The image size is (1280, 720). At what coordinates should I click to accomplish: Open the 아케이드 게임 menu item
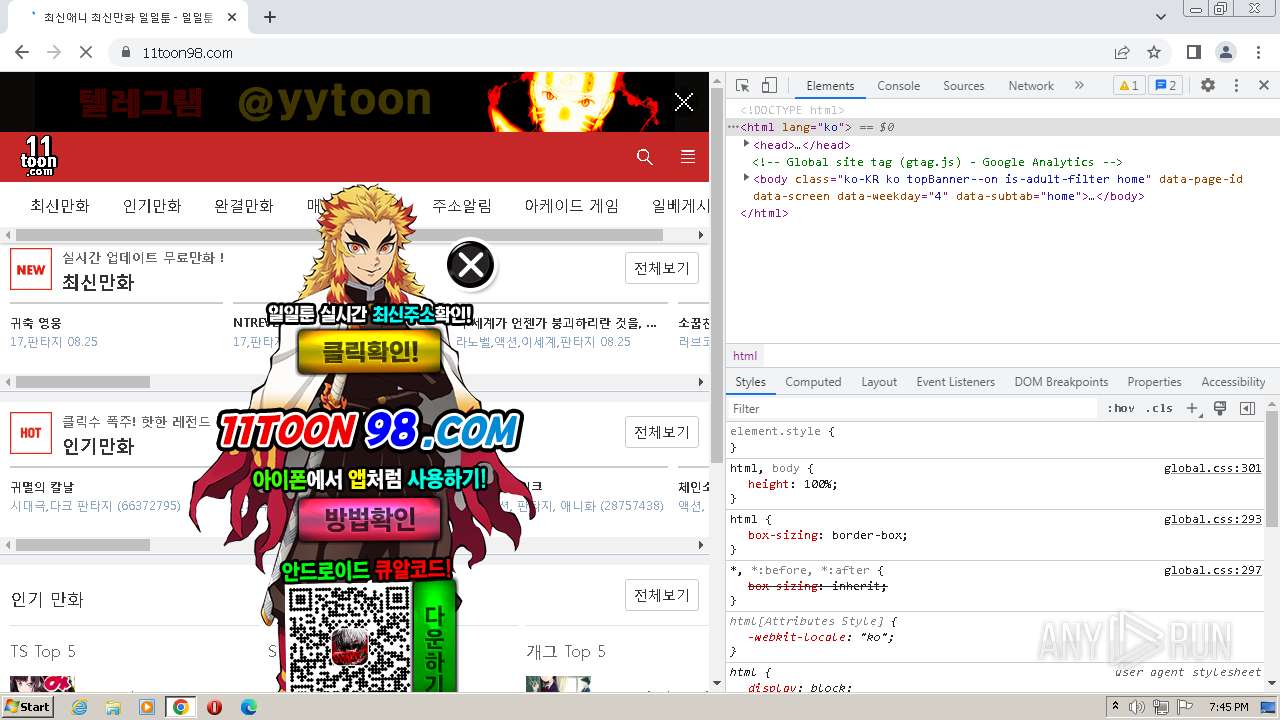[572, 206]
